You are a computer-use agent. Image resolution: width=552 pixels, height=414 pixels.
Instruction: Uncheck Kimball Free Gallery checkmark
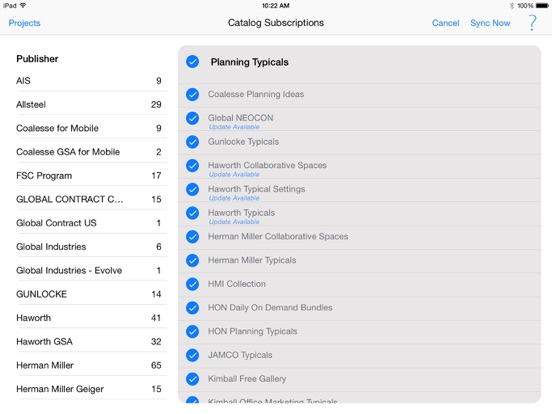(193, 379)
